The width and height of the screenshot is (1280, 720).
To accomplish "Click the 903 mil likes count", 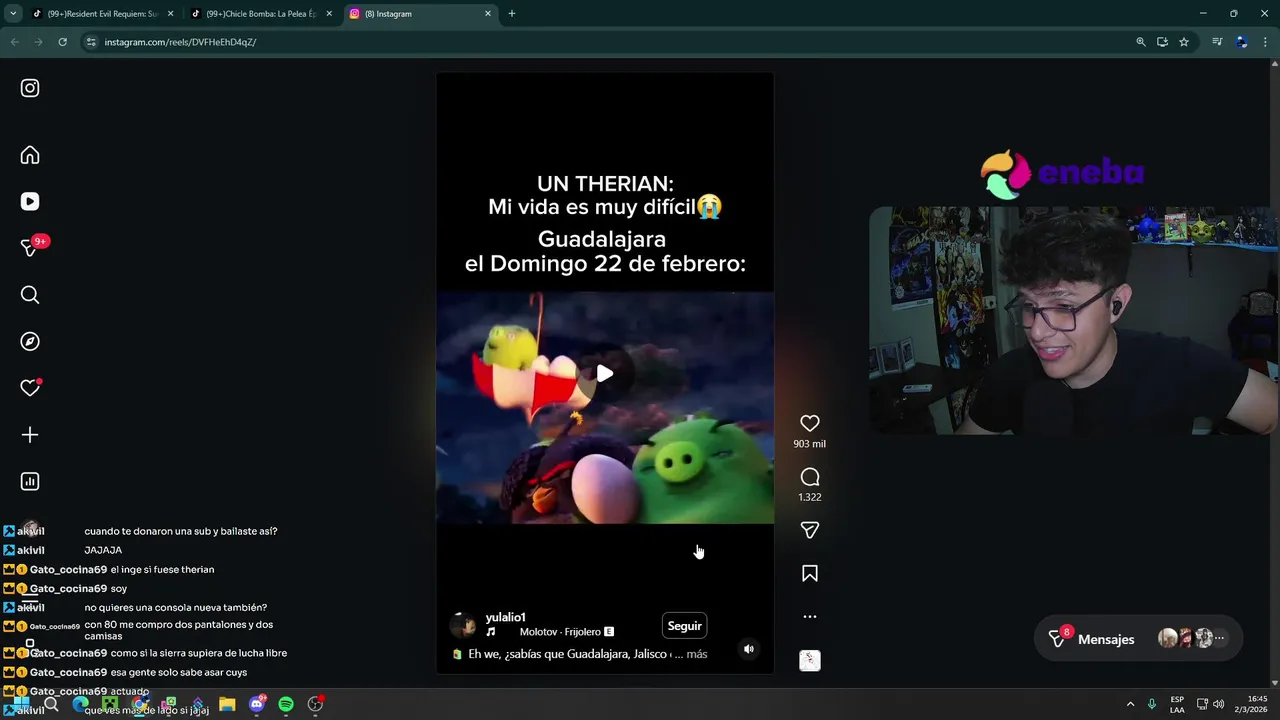I will click(810, 444).
